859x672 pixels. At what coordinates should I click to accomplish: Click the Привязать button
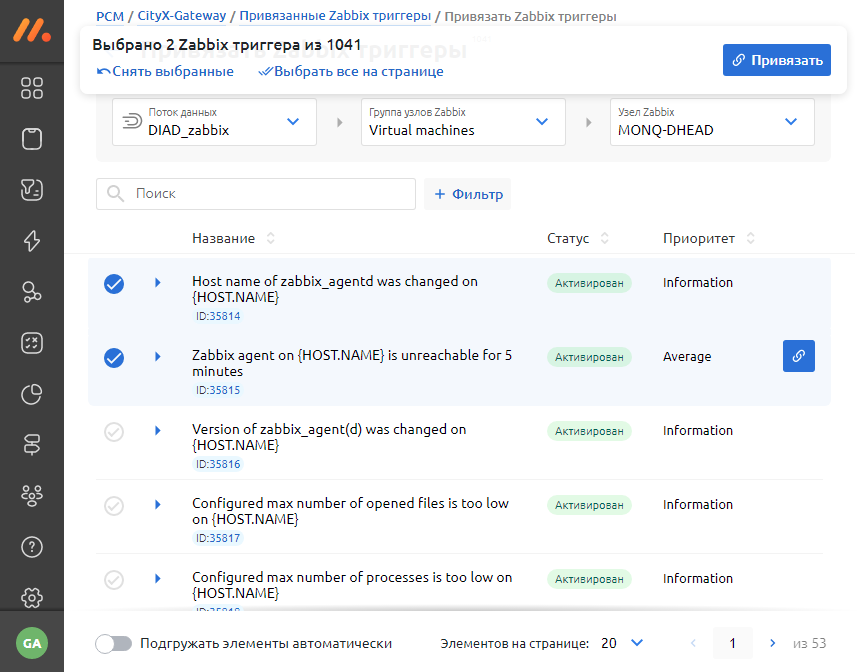coord(776,60)
